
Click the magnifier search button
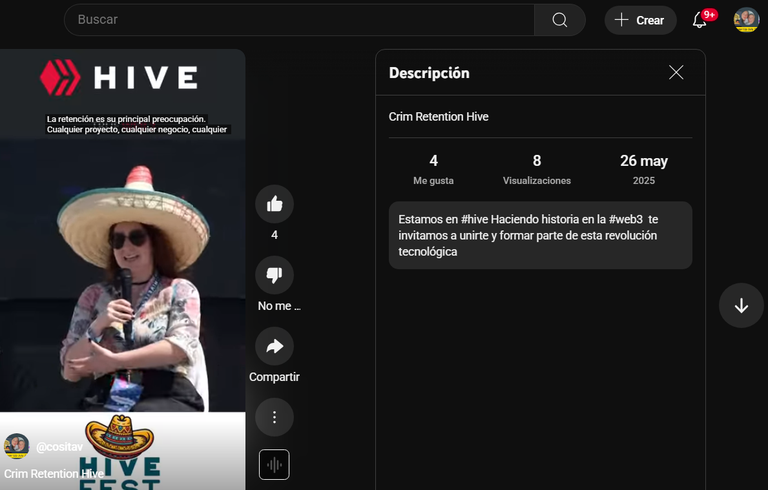(x=559, y=20)
